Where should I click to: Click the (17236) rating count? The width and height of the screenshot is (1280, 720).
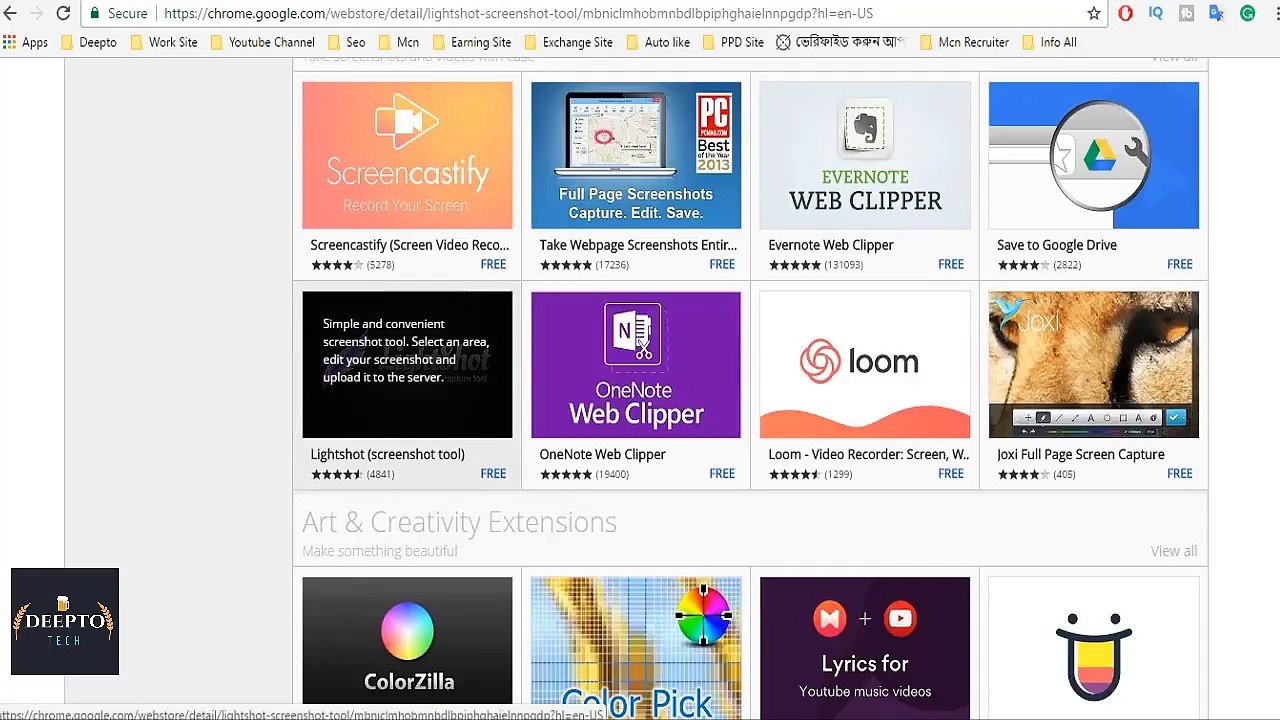click(612, 265)
